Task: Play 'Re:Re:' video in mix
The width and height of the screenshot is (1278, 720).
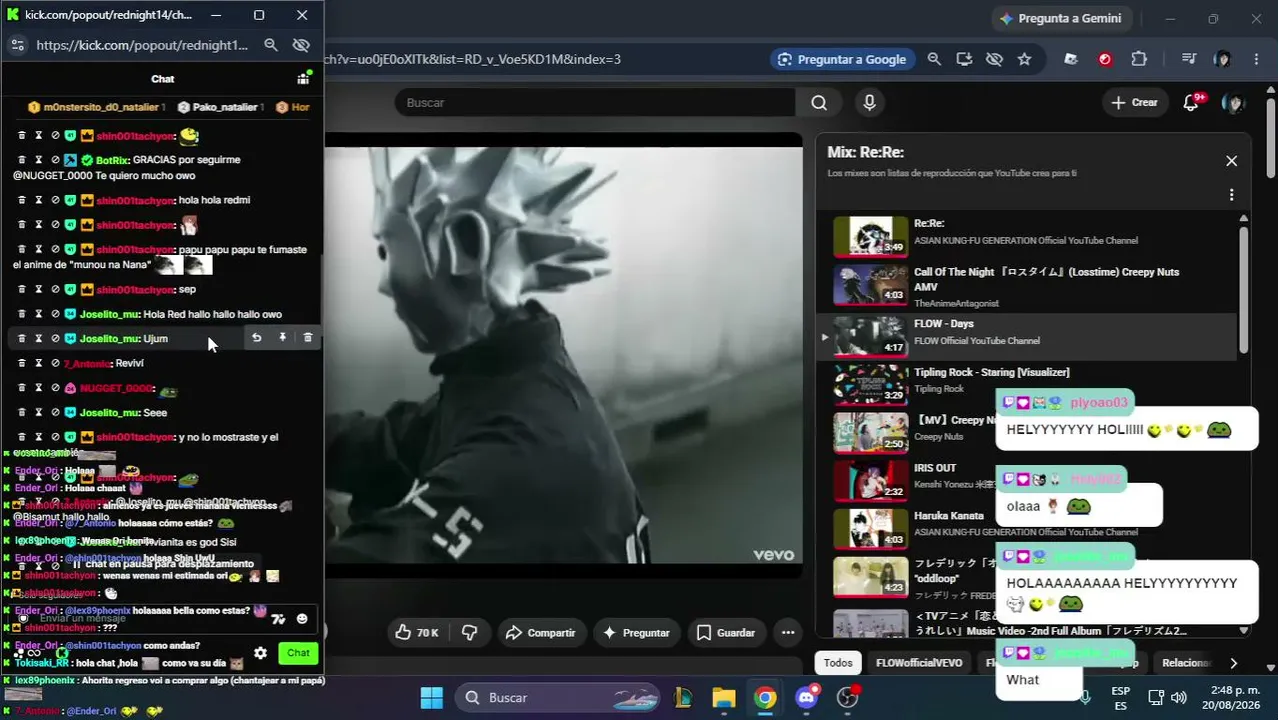Action: pyautogui.click(x=1028, y=236)
